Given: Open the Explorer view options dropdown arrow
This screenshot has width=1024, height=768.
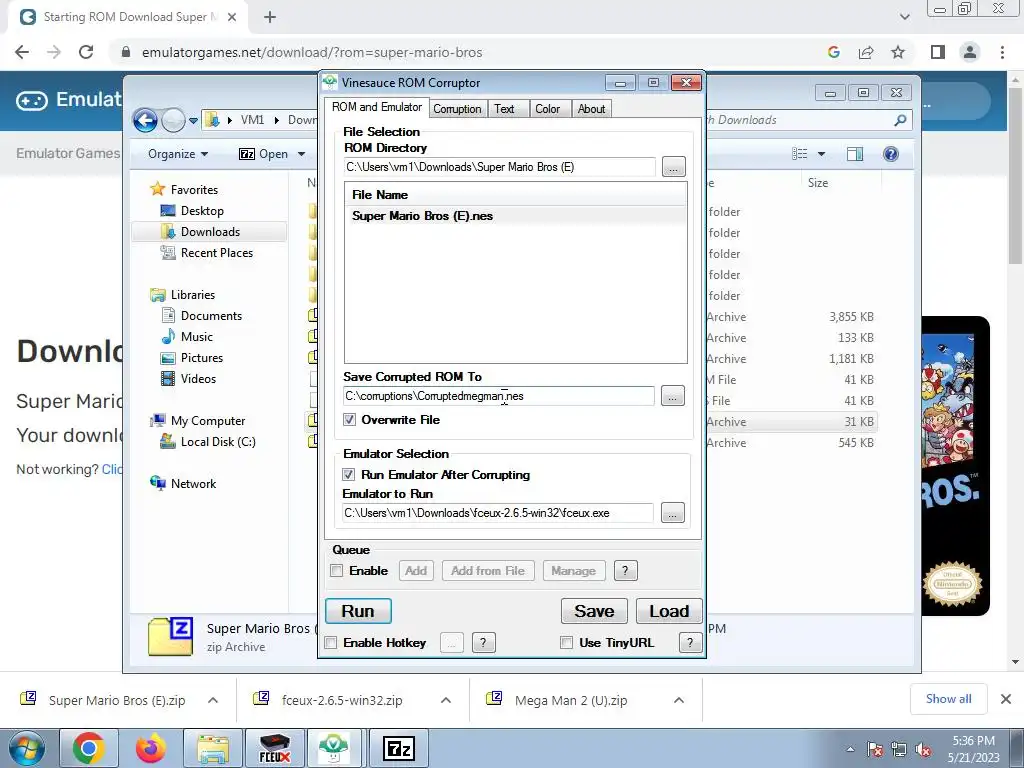Looking at the screenshot, I should point(822,154).
